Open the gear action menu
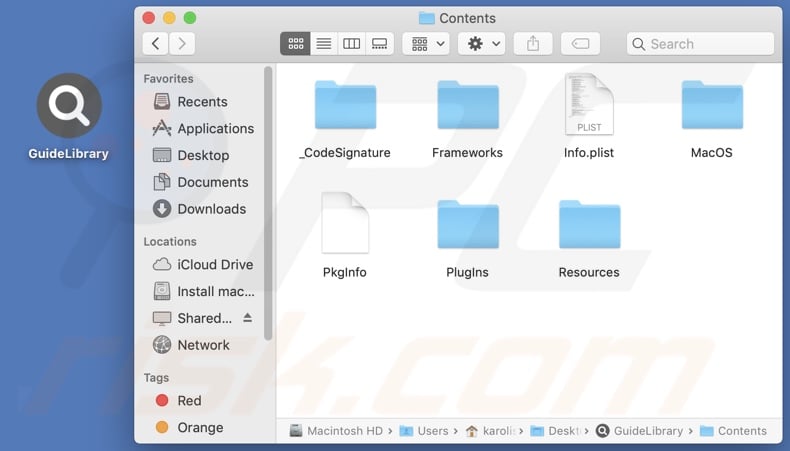 click(x=481, y=44)
